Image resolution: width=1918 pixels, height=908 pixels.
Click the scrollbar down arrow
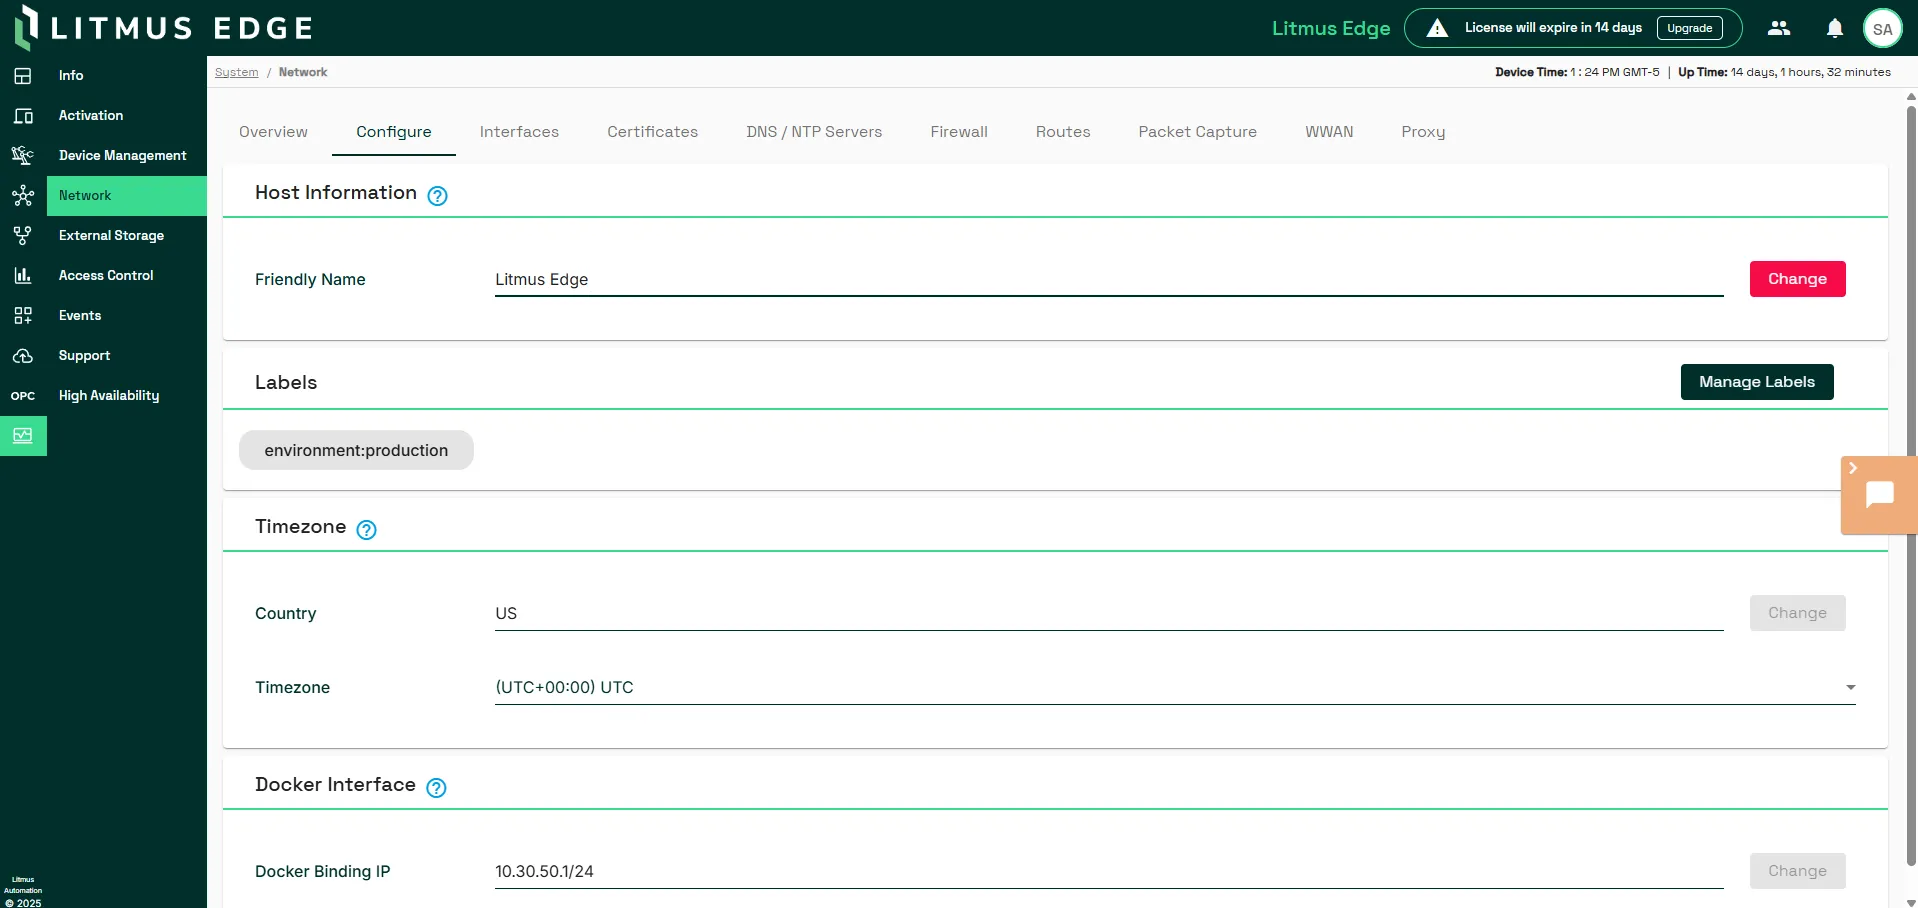[1911, 902]
